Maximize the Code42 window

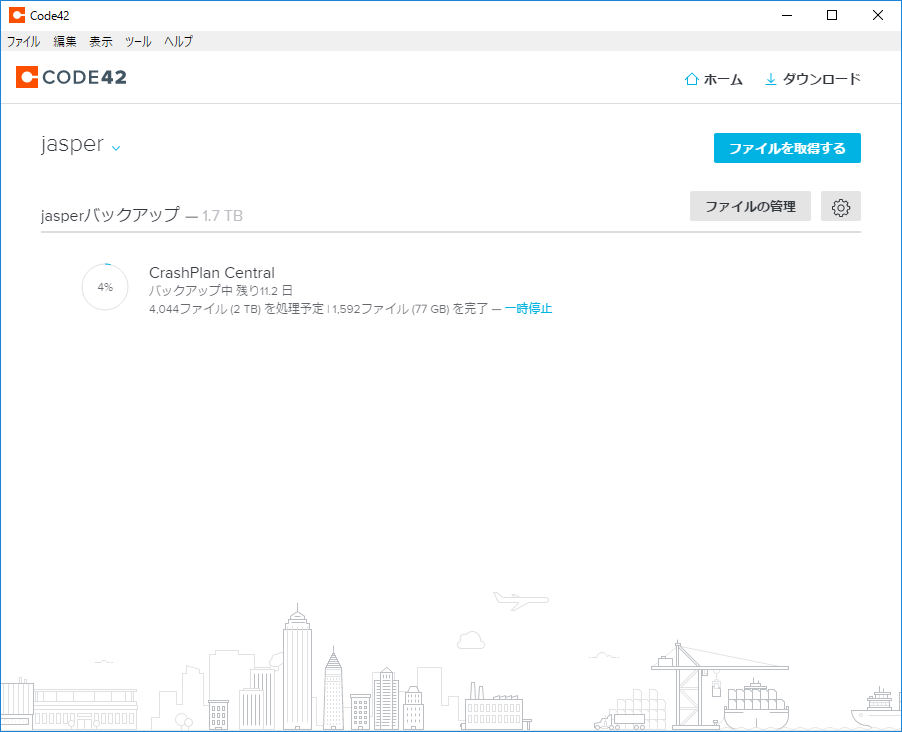[832, 15]
